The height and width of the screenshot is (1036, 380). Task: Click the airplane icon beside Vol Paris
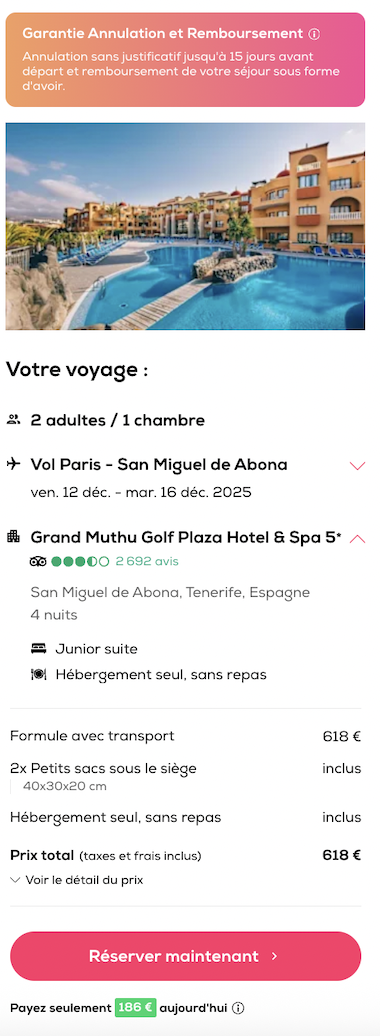[13, 464]
